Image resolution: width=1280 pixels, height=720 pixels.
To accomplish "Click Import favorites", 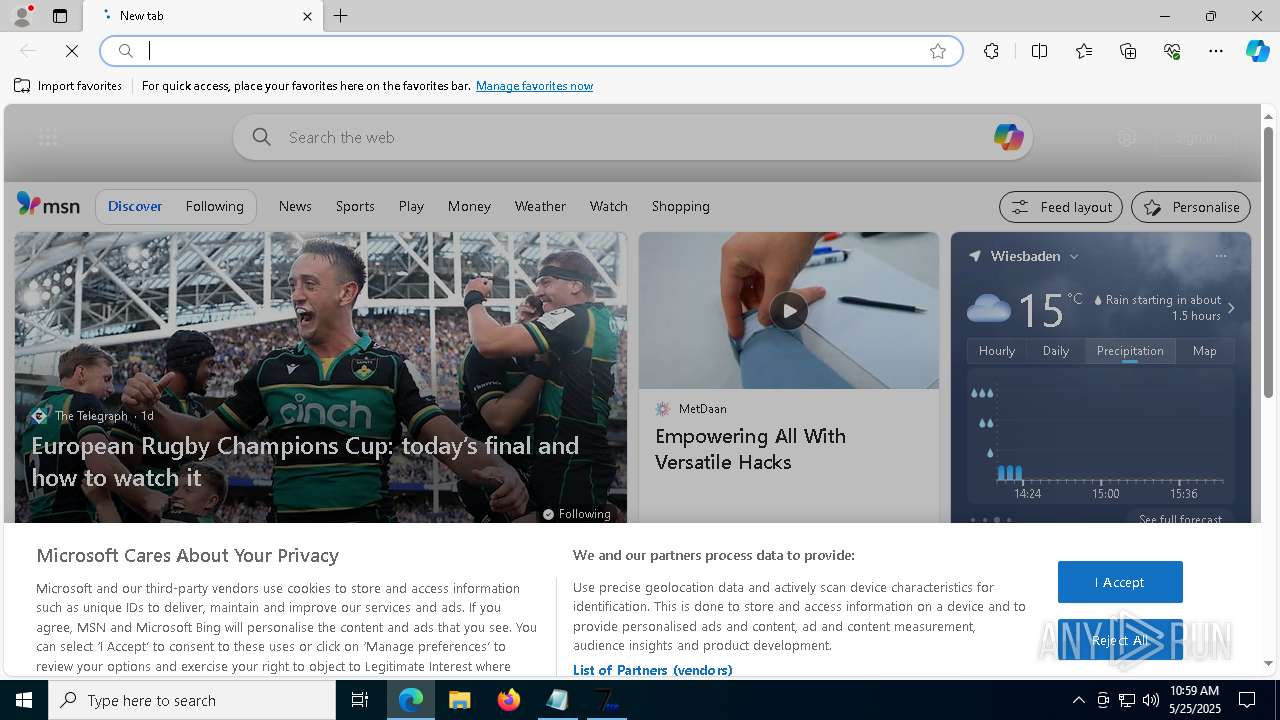I will pyautogui.click(x=68, y=86).
